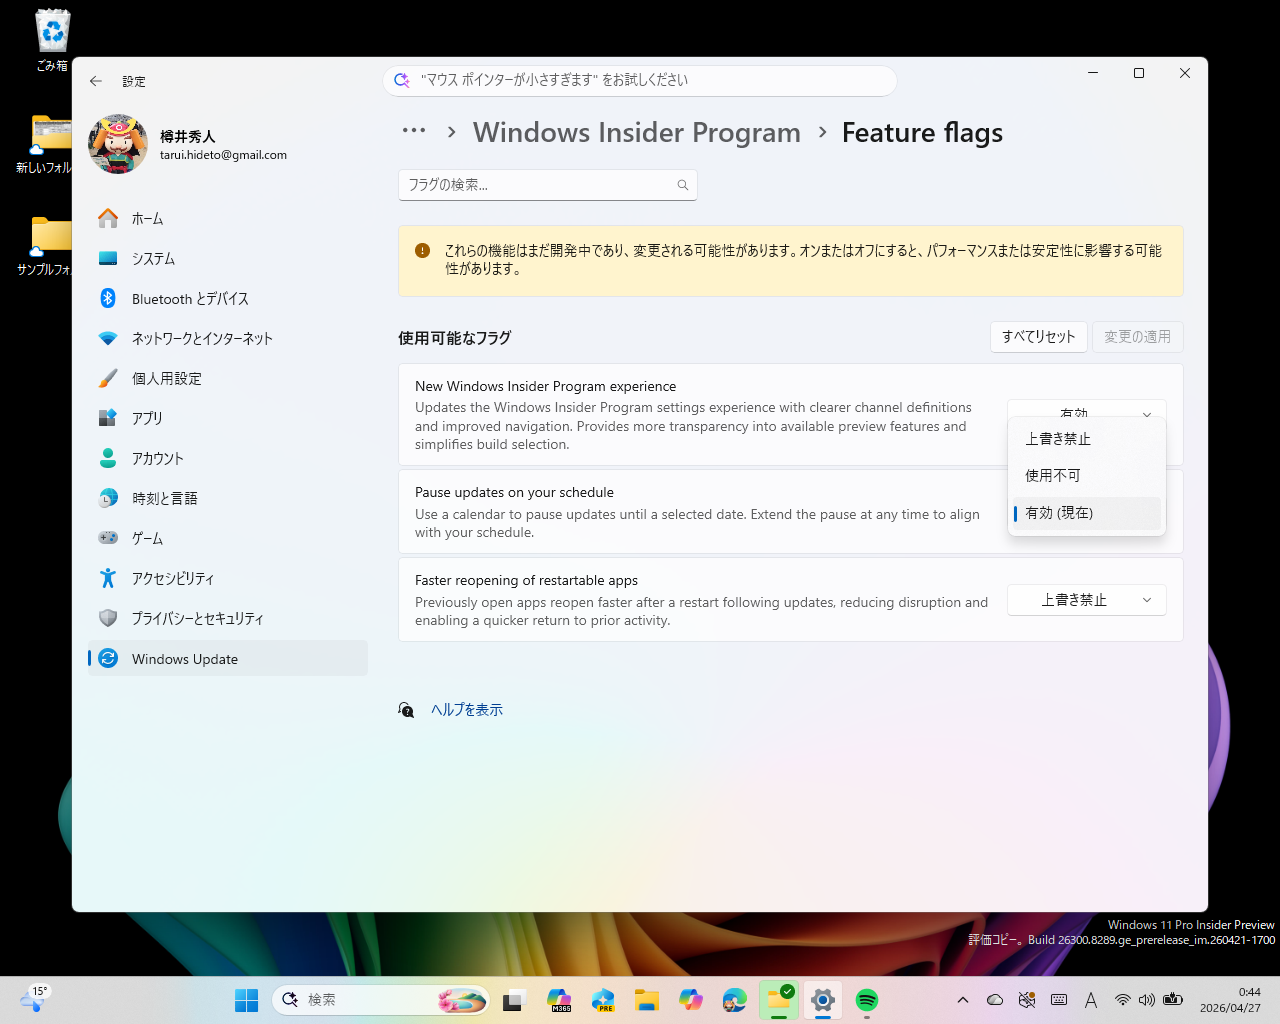The width and height of the screenshot is (1280, 1024).
Task: Open the Faster reopening of restartable apps dropdown
Action: (x=1086, y=599)
